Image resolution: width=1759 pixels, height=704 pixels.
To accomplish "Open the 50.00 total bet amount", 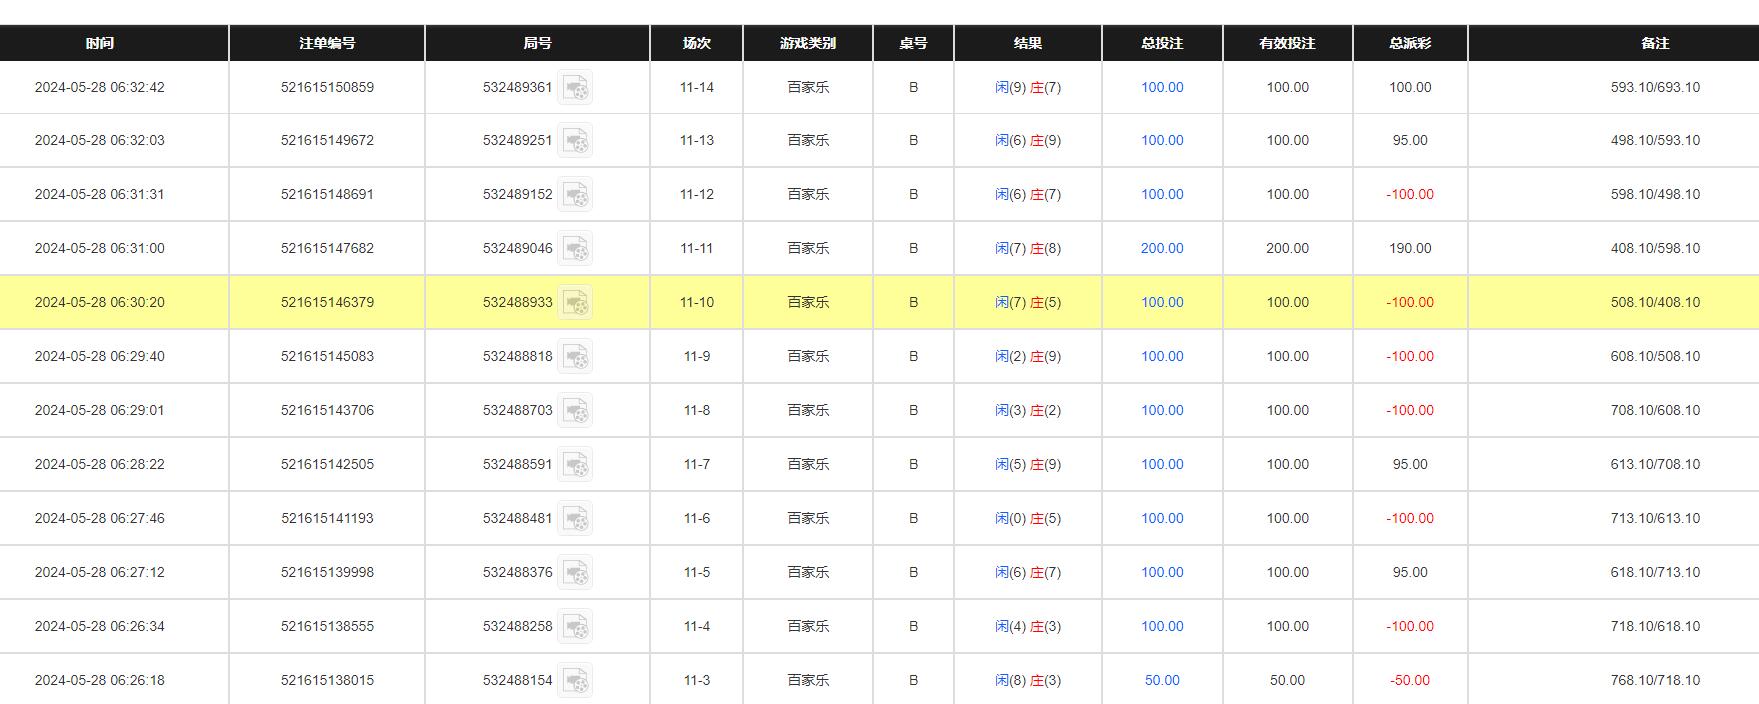I will tap(1162, 680).
